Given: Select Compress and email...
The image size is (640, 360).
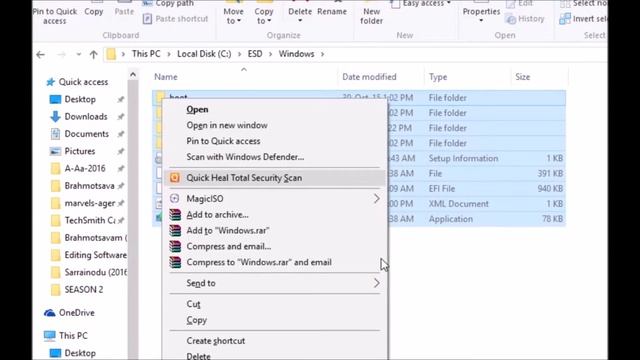Looking at the screenshot, I should 229,247.
